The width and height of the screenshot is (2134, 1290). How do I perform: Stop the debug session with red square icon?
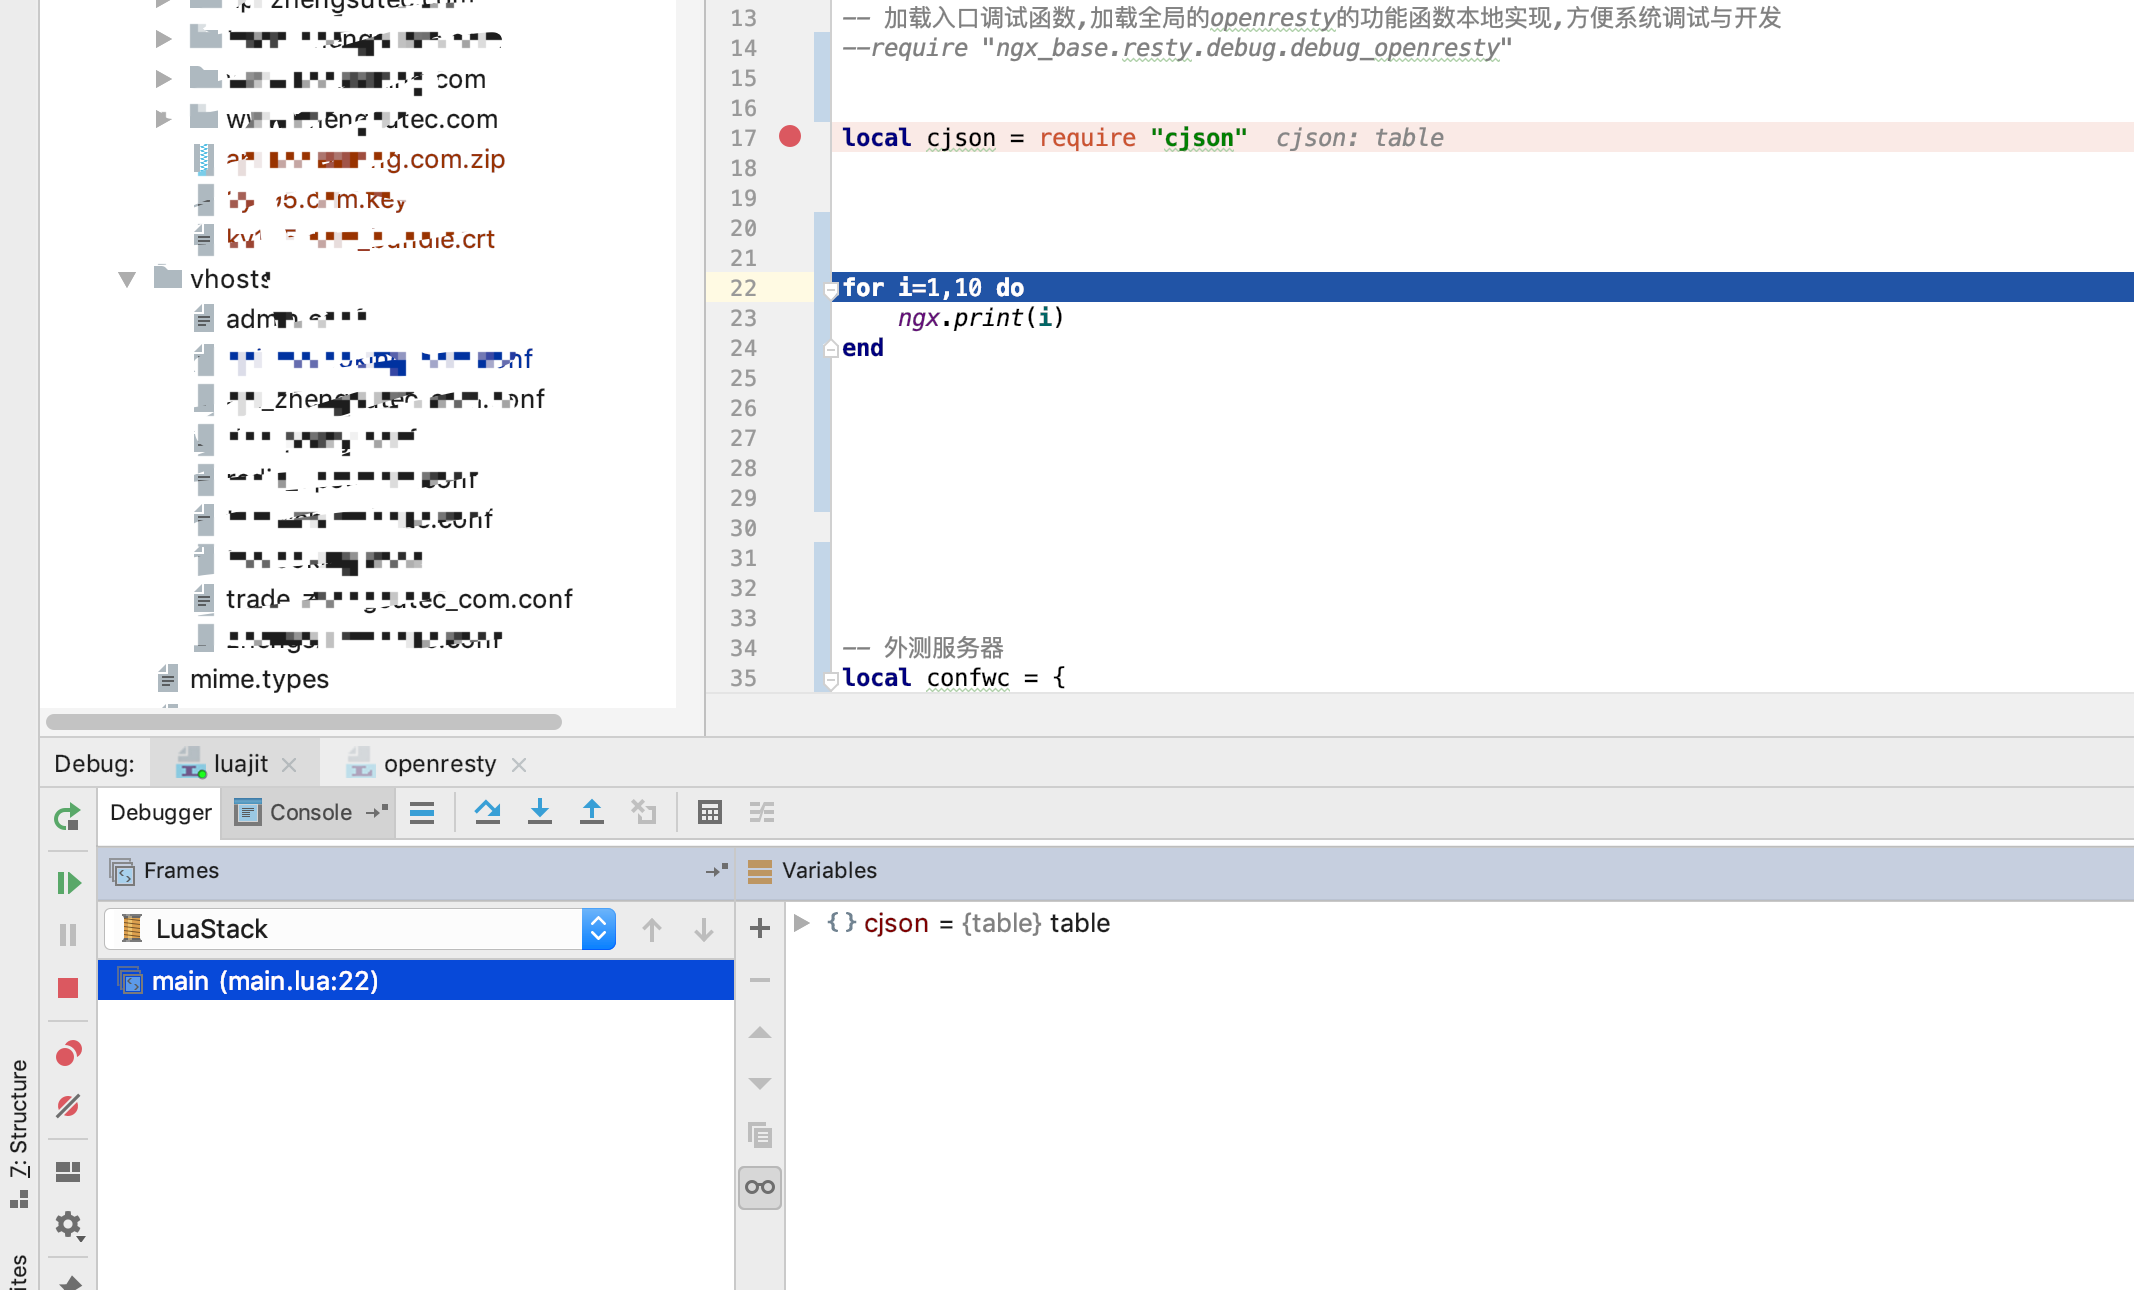coord(68,988)
